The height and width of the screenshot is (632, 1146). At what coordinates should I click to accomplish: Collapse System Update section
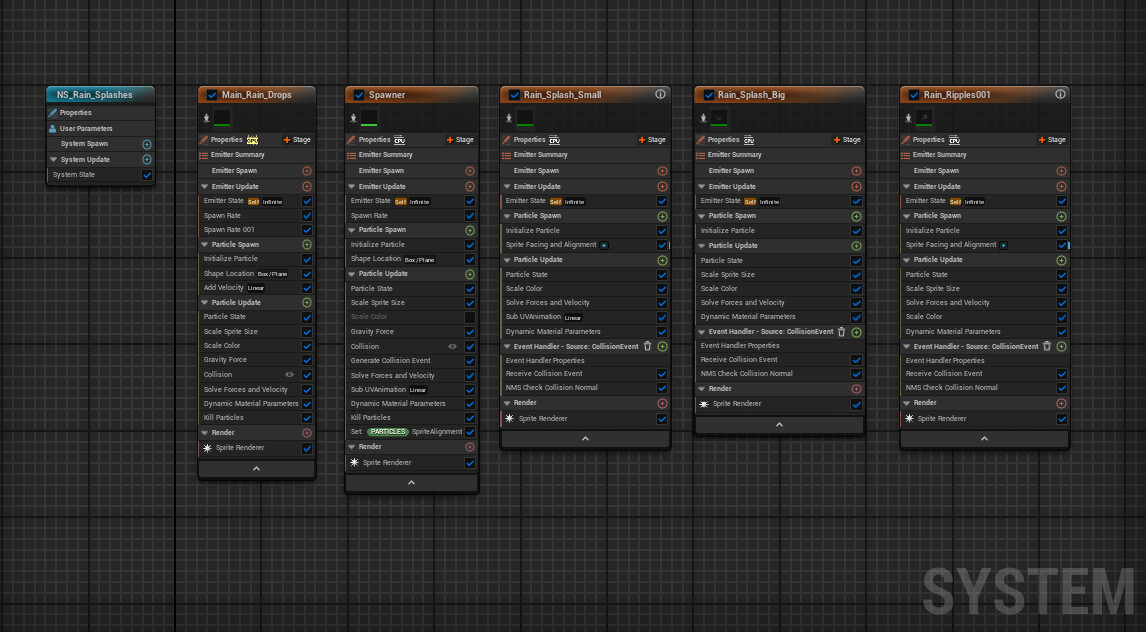[53, 159]
